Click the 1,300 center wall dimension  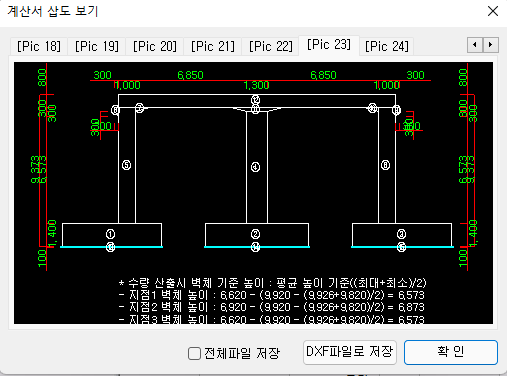coord(256,85)
